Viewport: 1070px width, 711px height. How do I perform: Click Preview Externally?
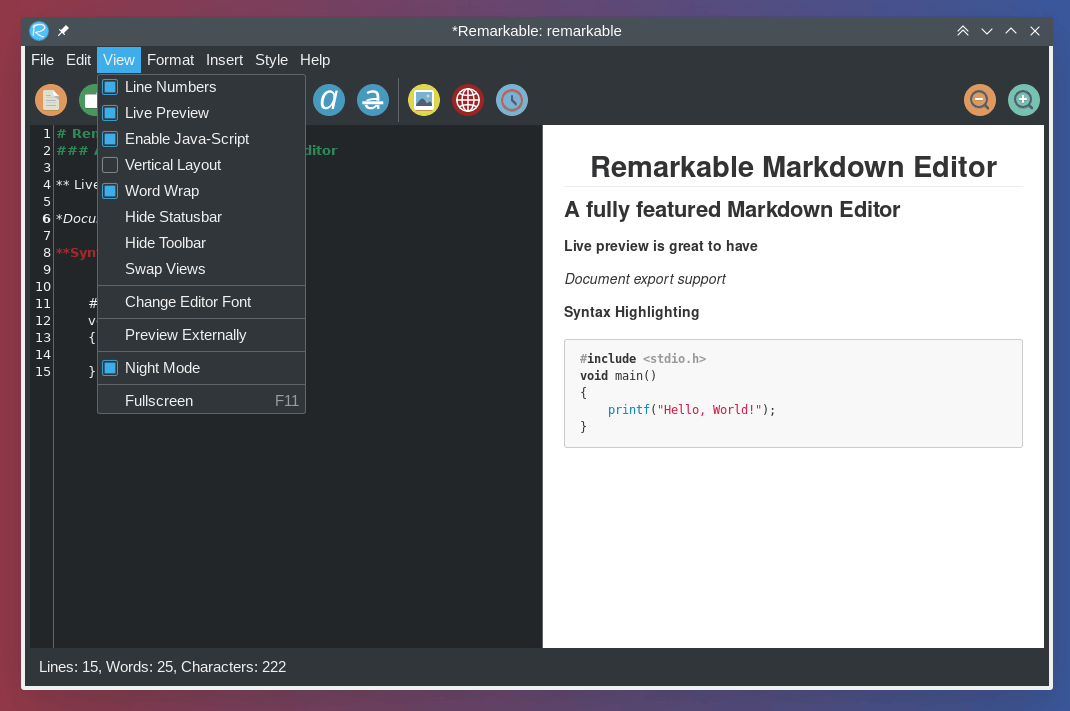point(185,335)
